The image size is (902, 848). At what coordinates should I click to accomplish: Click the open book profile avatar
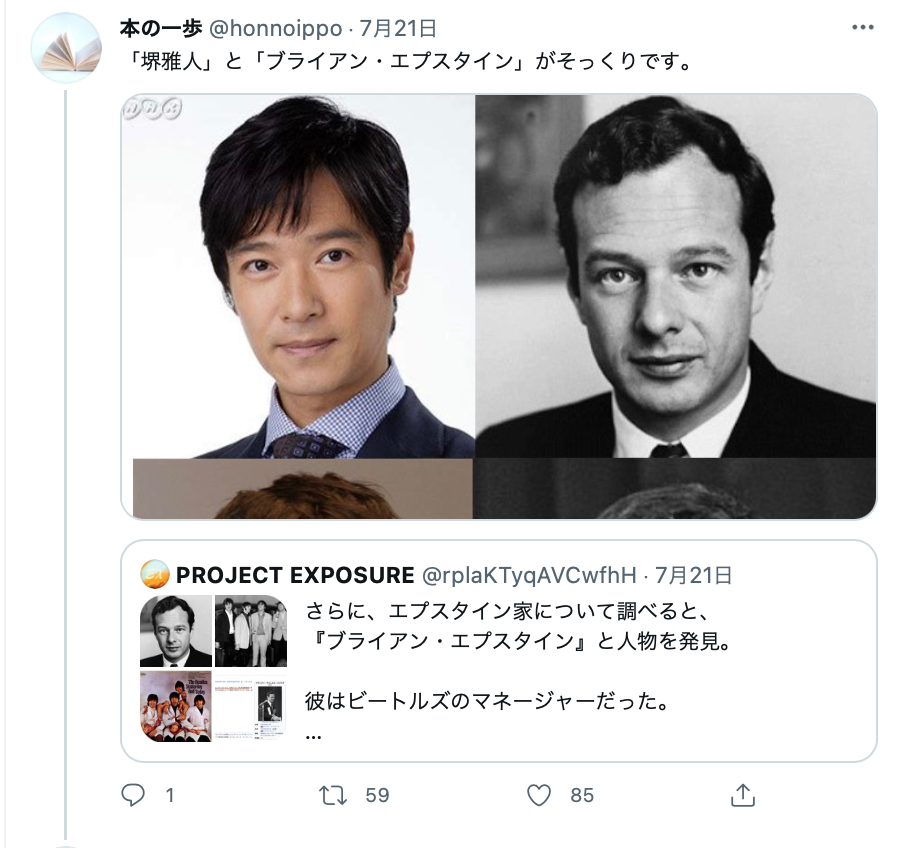(x=66, y=48)
